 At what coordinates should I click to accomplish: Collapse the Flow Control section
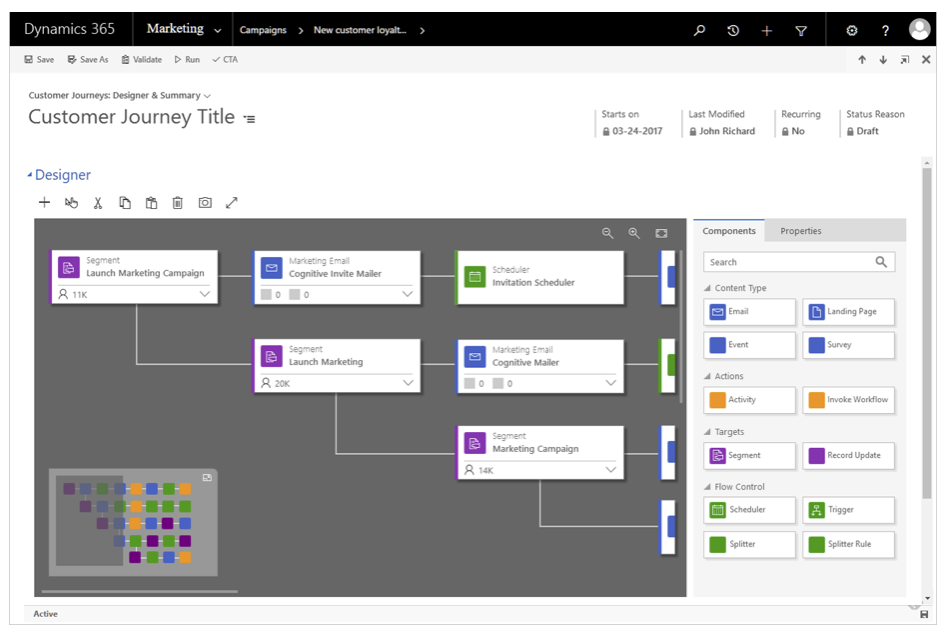707,487
